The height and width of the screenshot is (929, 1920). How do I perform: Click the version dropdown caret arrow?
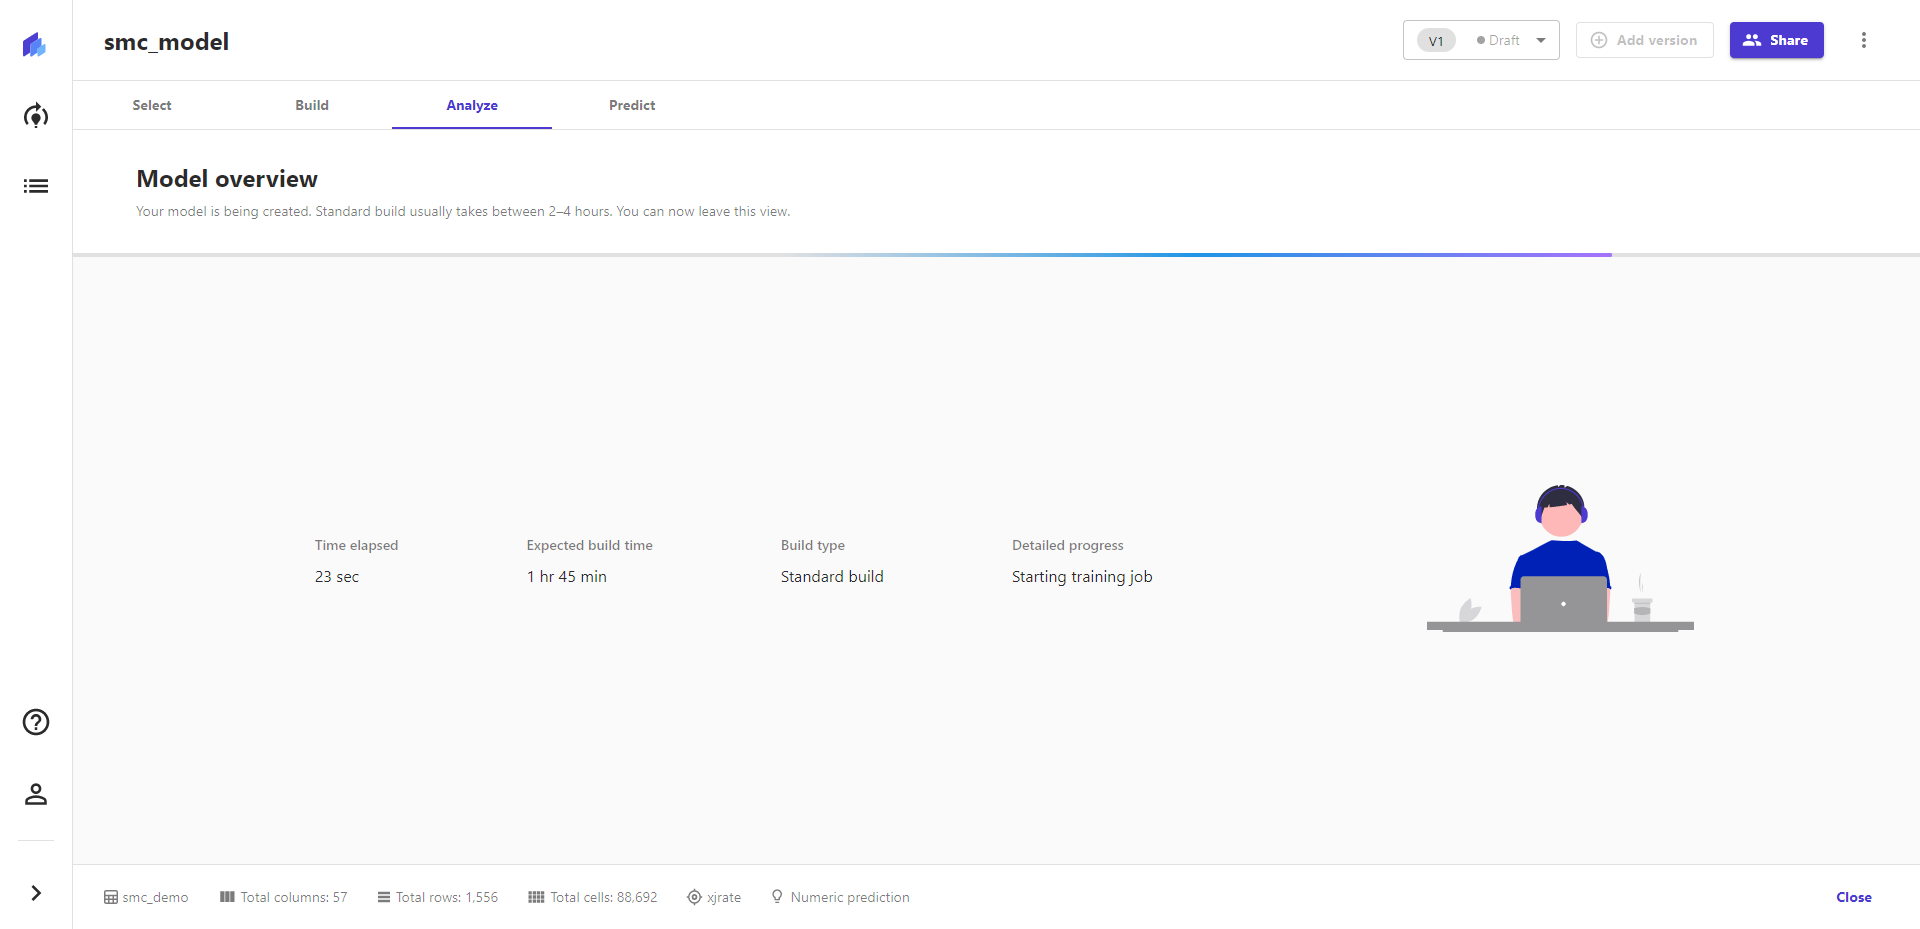point(1541,40)
